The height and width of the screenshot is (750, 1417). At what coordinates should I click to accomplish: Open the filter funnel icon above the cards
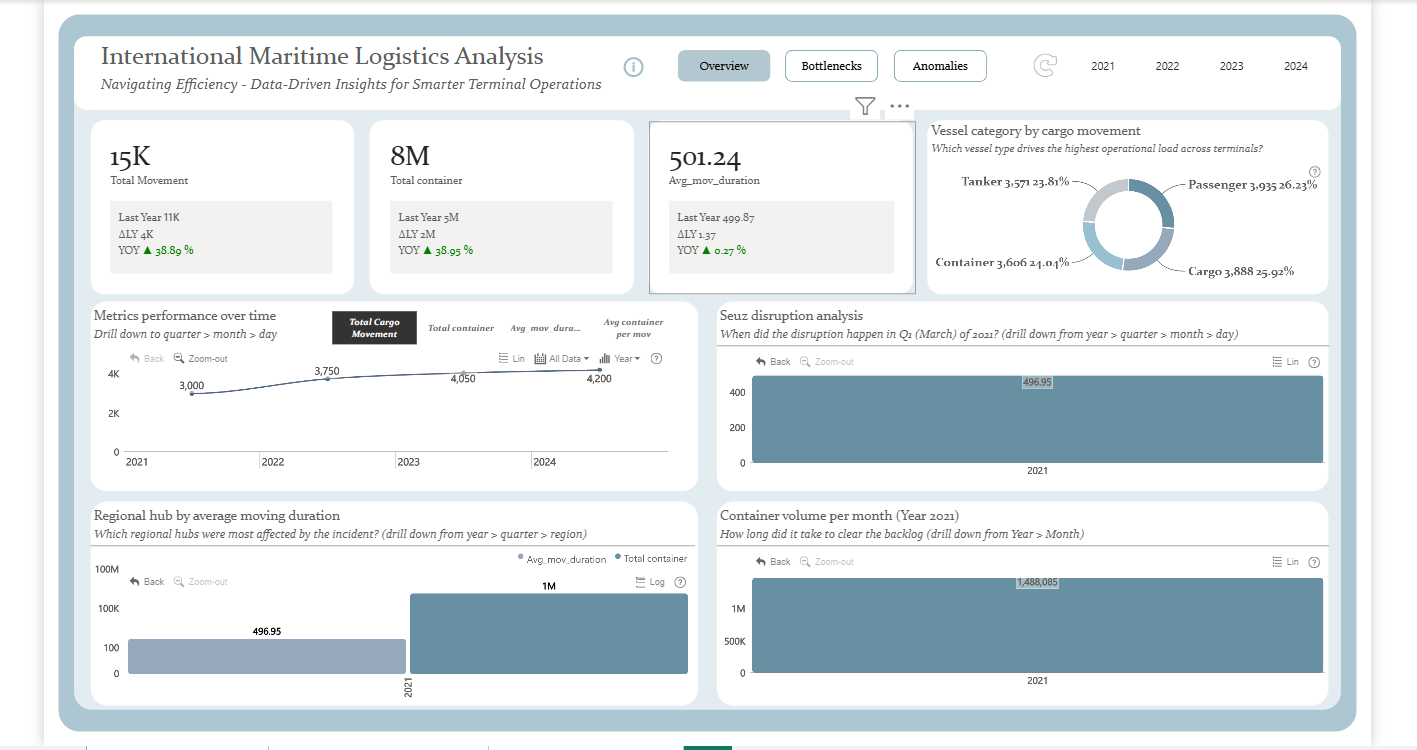[x=865, y=106]
